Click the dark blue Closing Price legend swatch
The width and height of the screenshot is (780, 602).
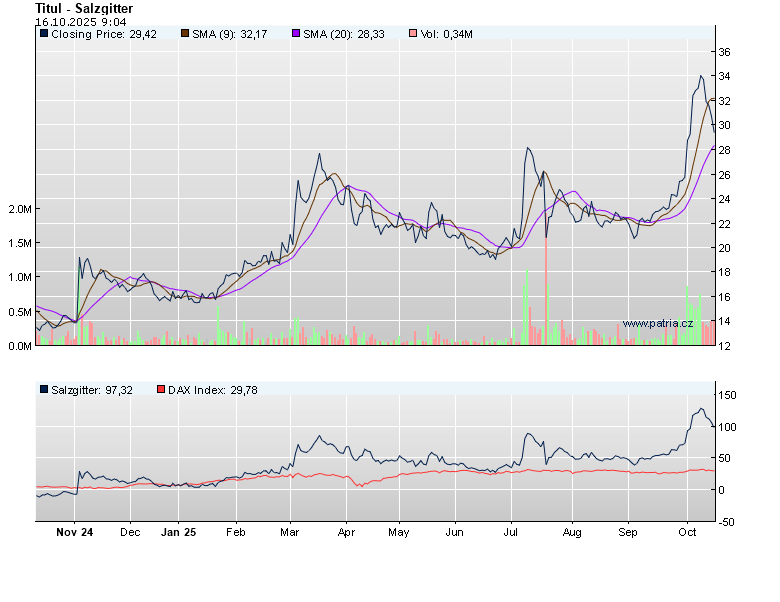pyautogui.click(x=43, y=34)
